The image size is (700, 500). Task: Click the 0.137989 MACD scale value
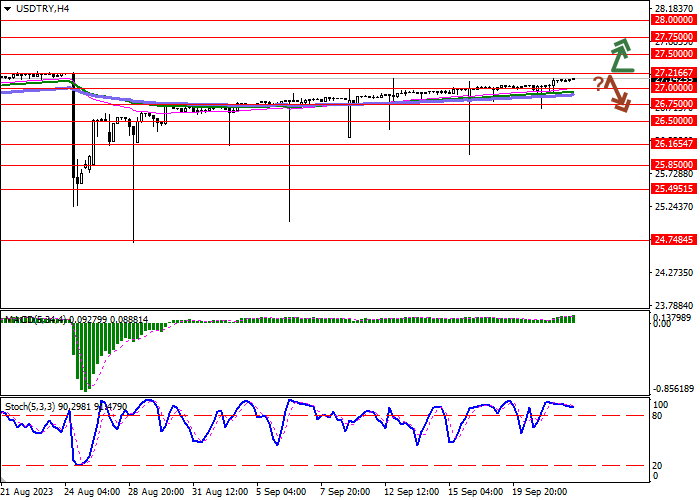click(x=672, y=317)
